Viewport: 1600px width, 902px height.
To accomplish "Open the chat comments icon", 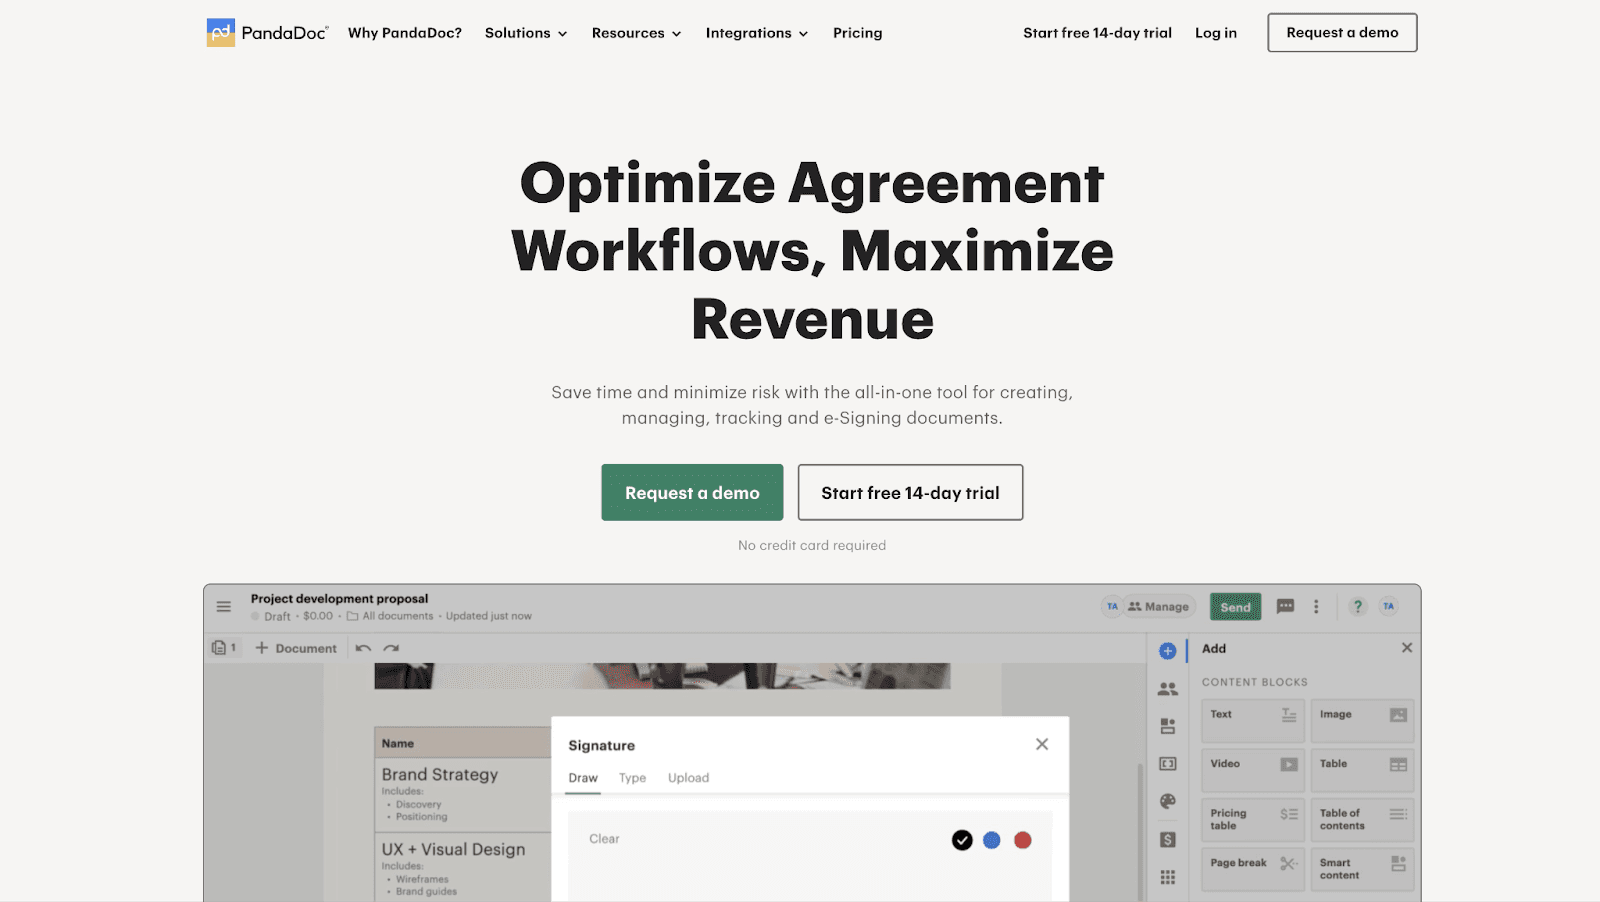I will [1286, 606].
